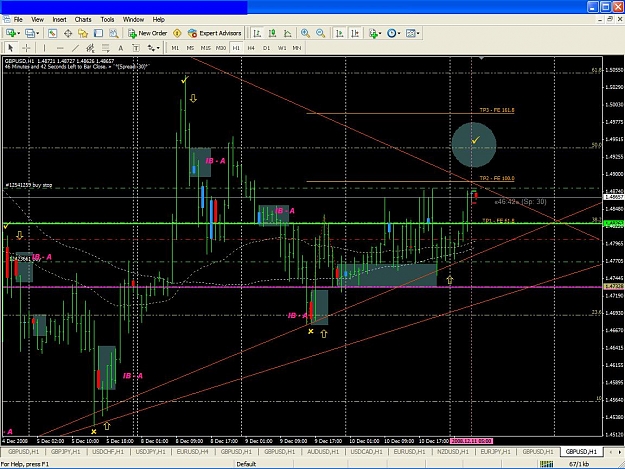625x469 pixels.
Task: Select the trendline drawing tool
Action: pos(75,48)
